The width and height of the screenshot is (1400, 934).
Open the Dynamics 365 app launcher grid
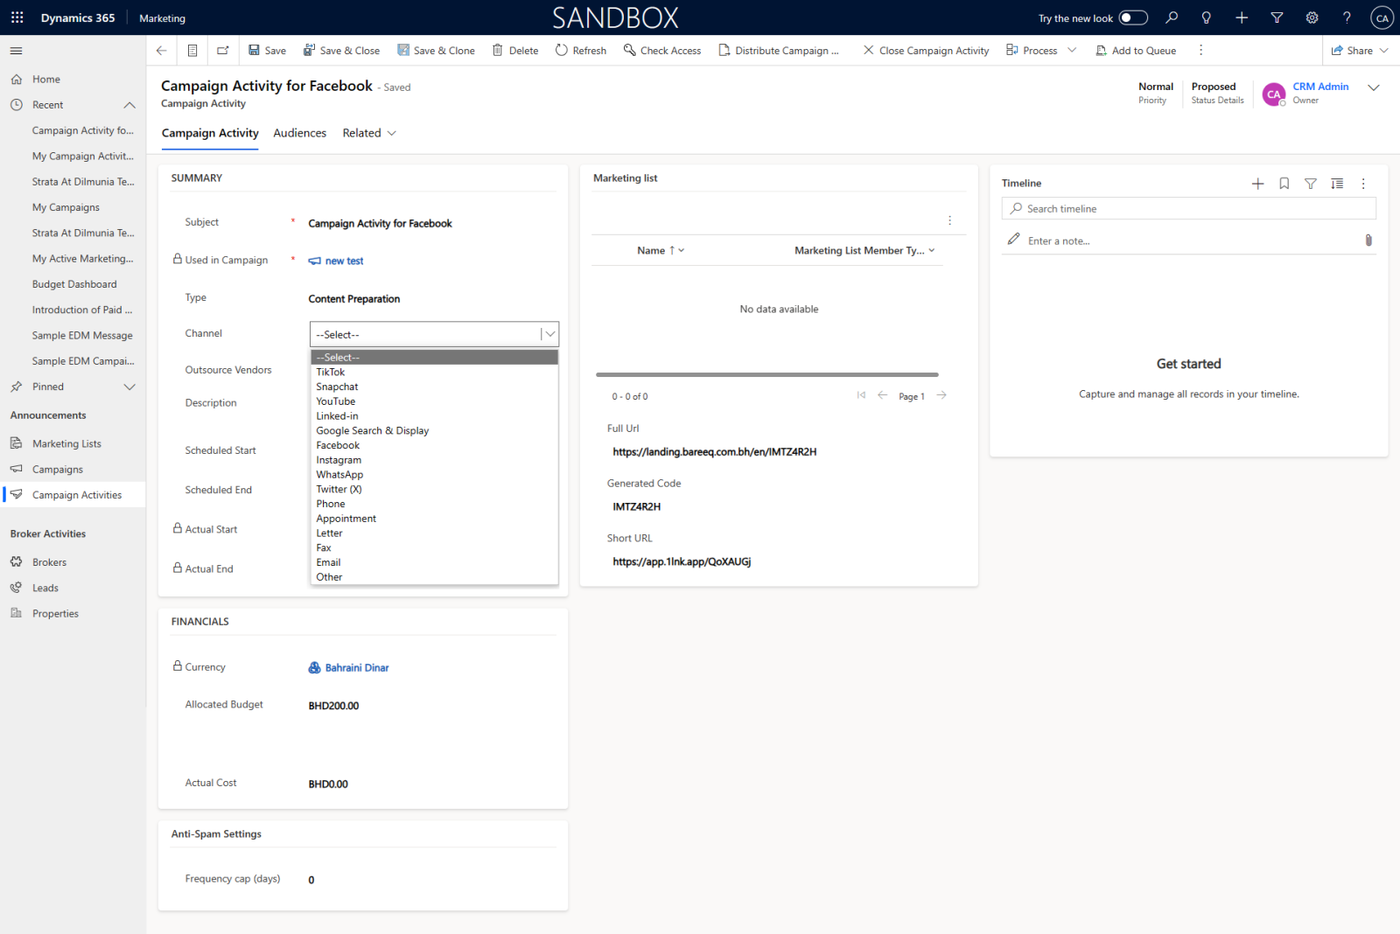[17, 18]
